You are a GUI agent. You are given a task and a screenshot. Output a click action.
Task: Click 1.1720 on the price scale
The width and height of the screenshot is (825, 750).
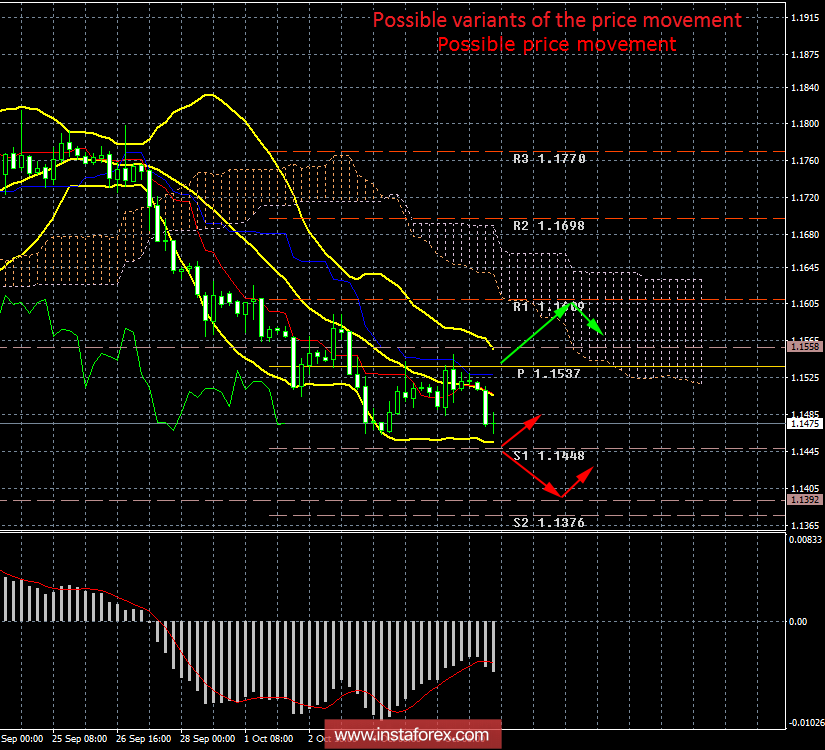805,198
